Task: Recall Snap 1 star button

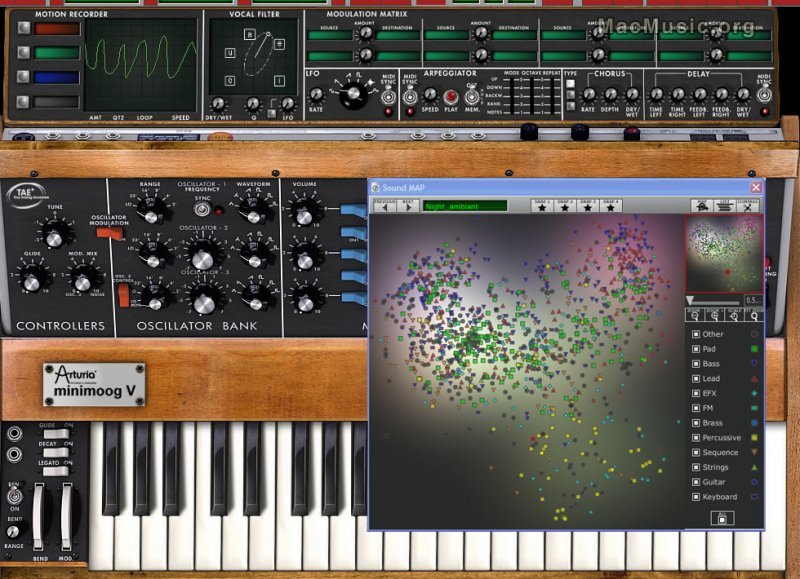Action: (542, 206)
